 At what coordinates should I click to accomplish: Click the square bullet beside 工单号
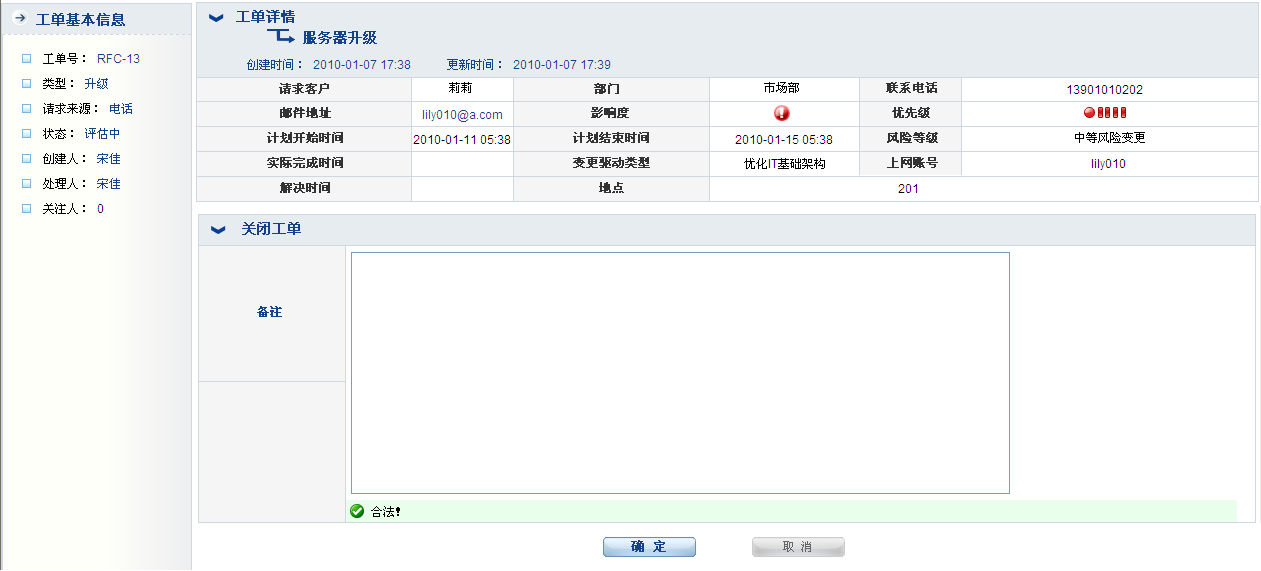[x=27, y=59]
